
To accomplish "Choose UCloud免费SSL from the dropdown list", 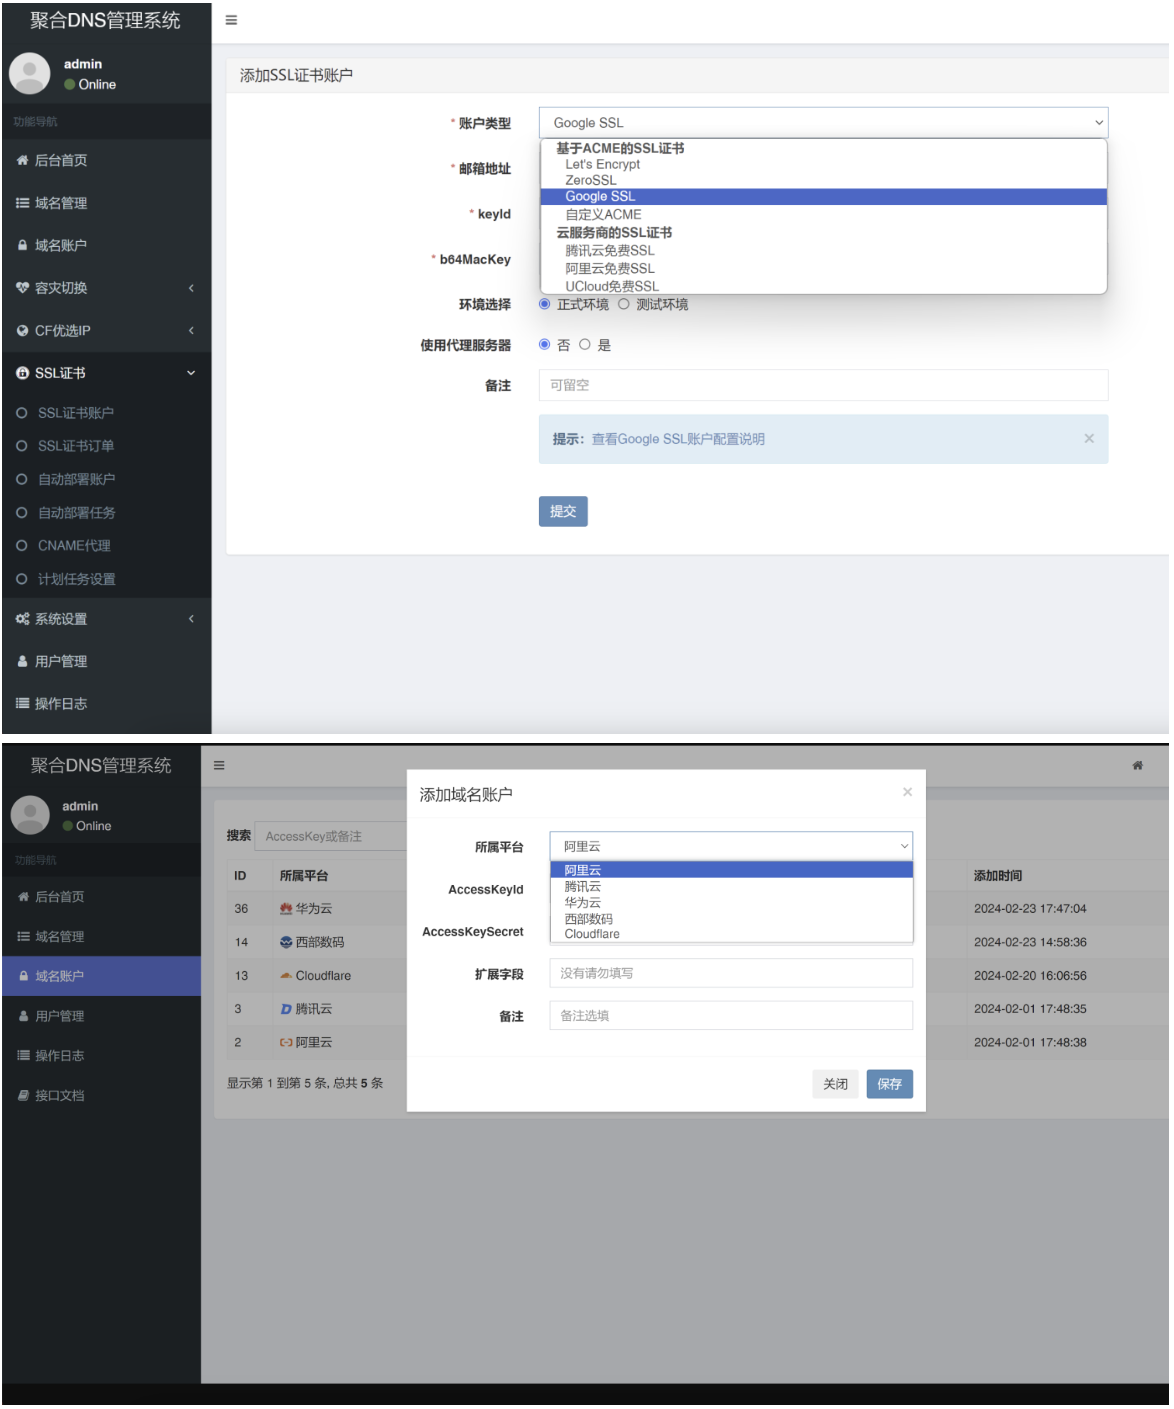I will 823,286.
